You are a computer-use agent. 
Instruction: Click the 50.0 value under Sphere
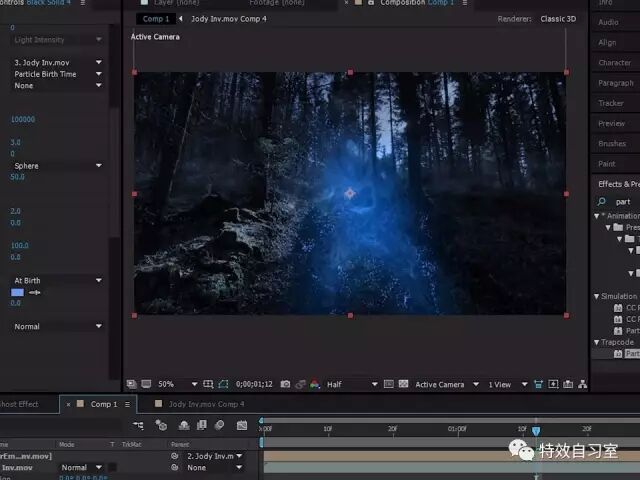(17, 177)
